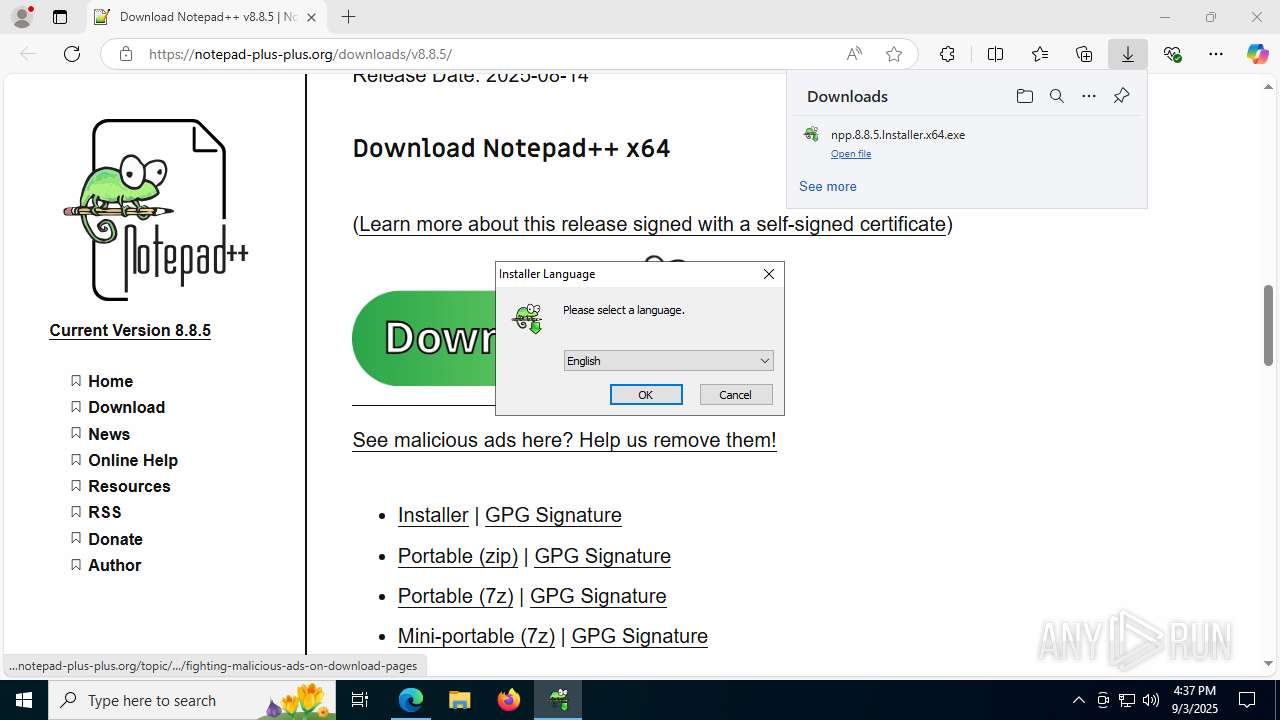The image size is (1280, 720).
Task: Click the Portable (zip) link
Action: (x=458, y=556)
